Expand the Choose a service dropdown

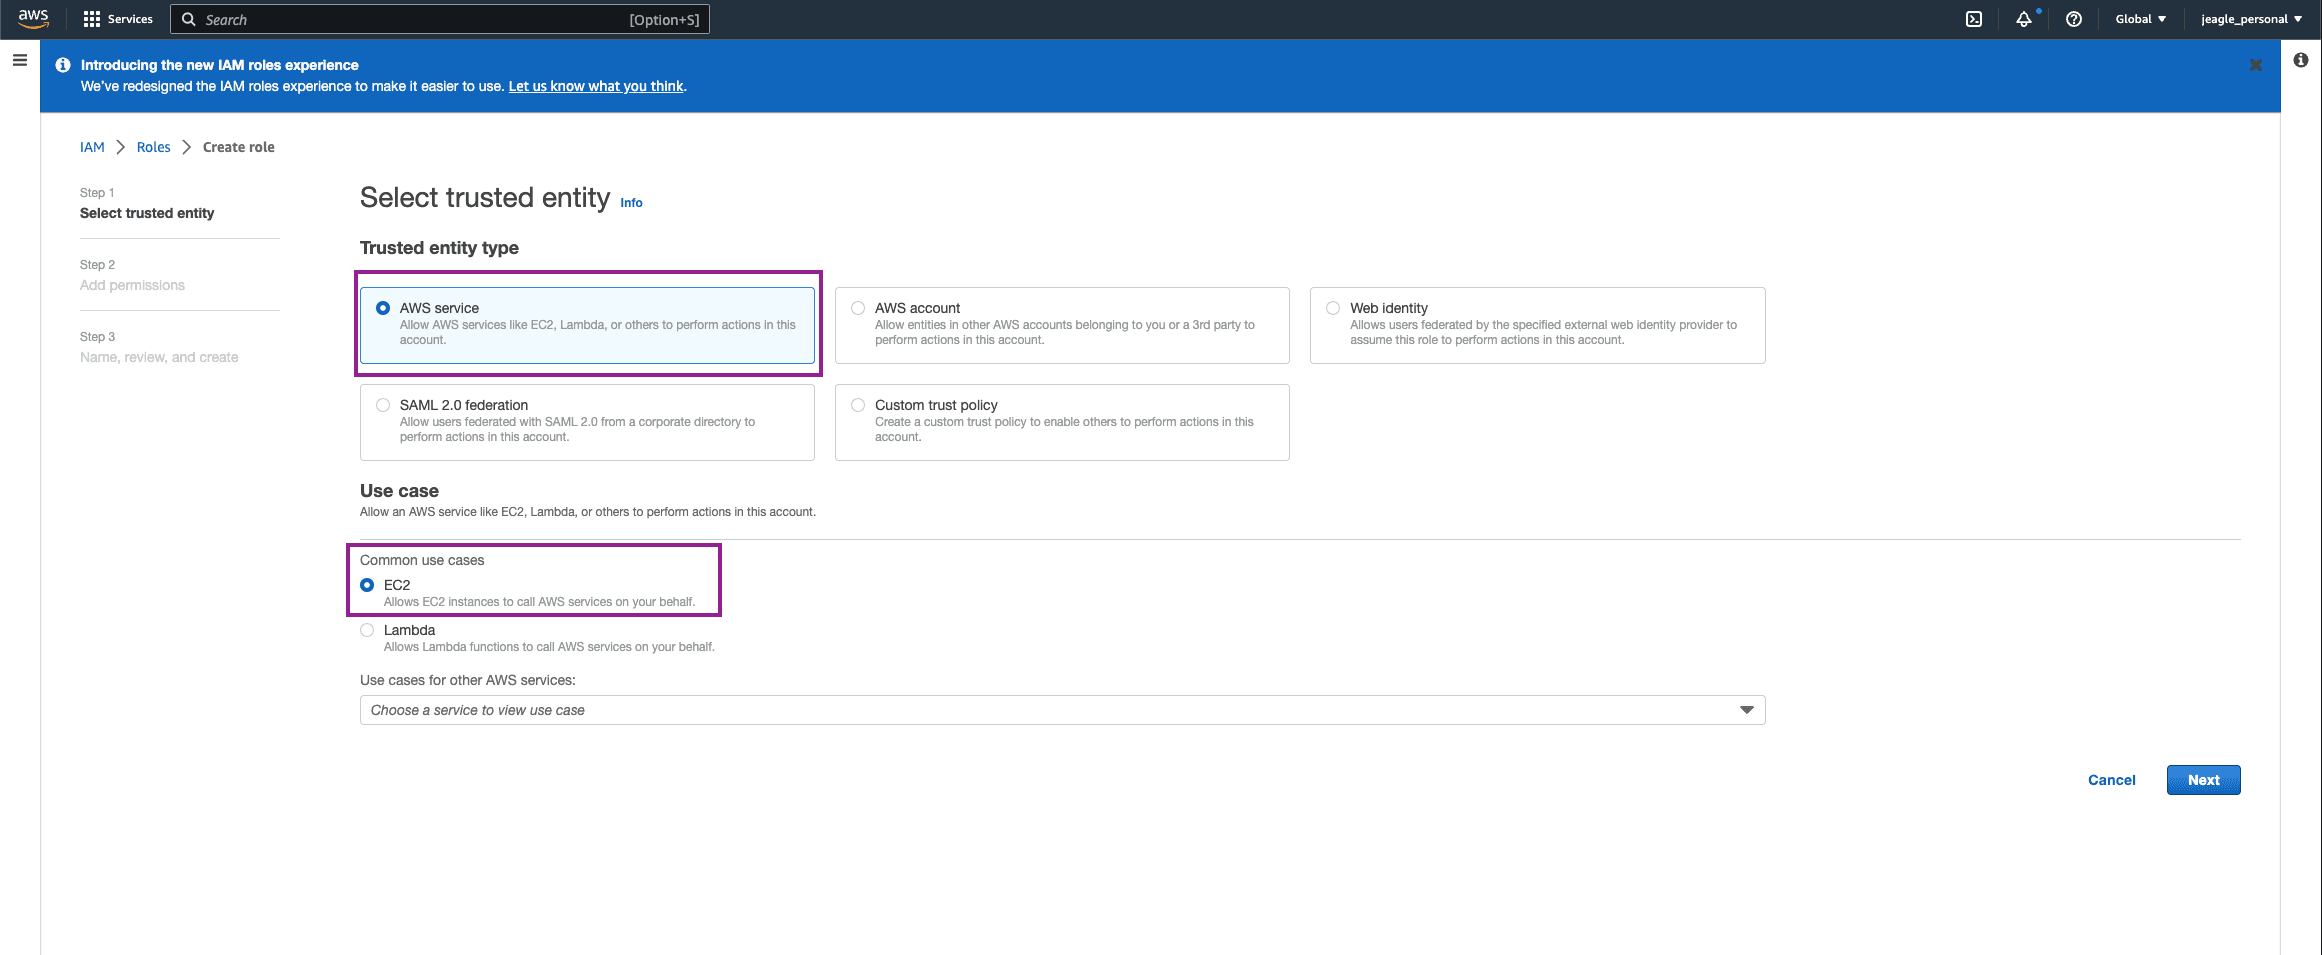1061,710
